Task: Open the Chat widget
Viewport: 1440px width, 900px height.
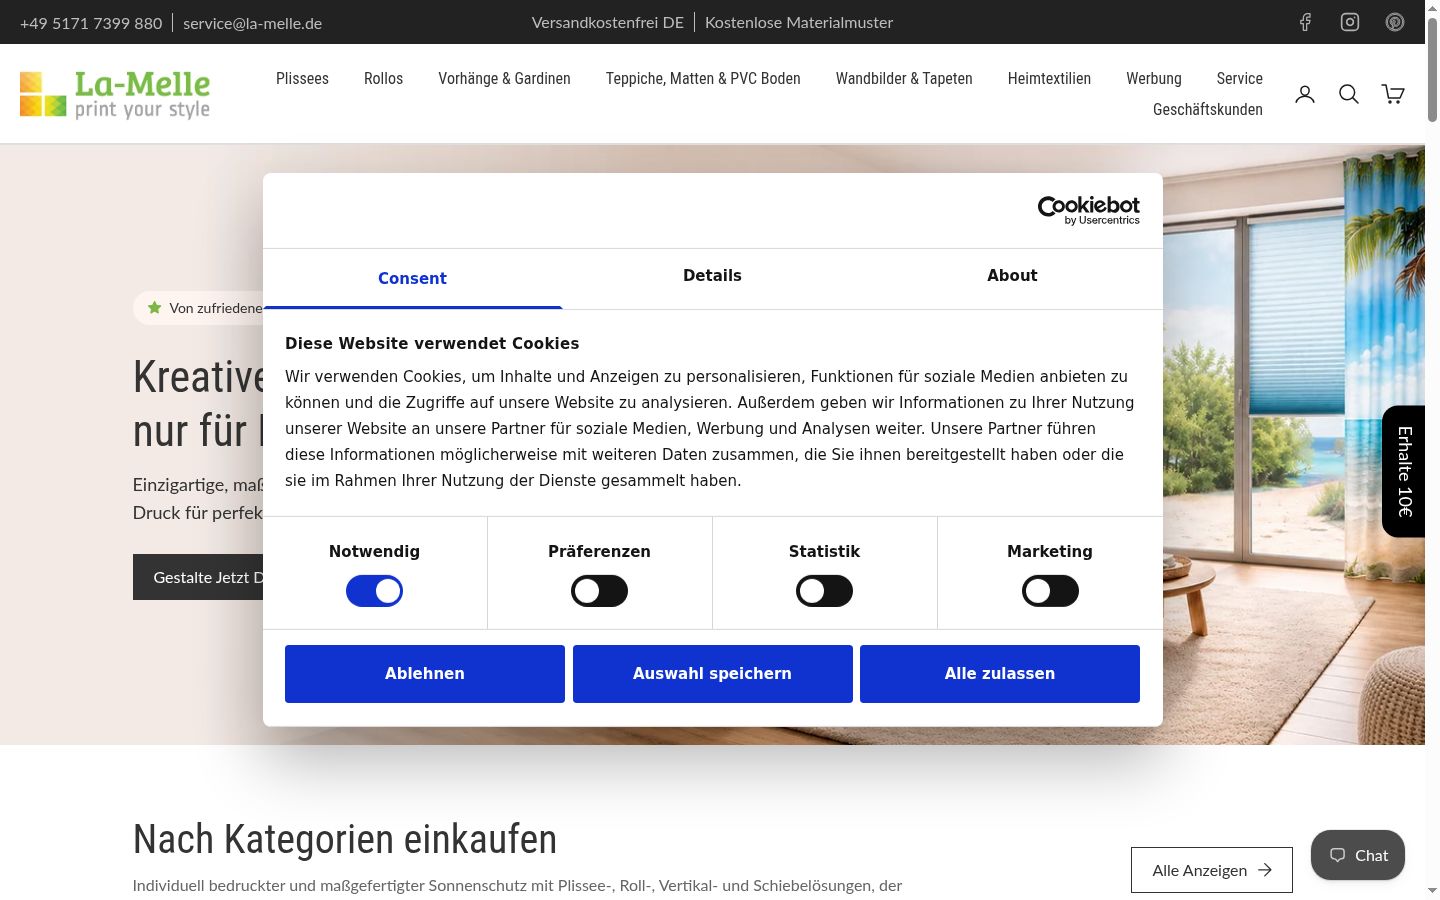Action: coord(1358,855)
